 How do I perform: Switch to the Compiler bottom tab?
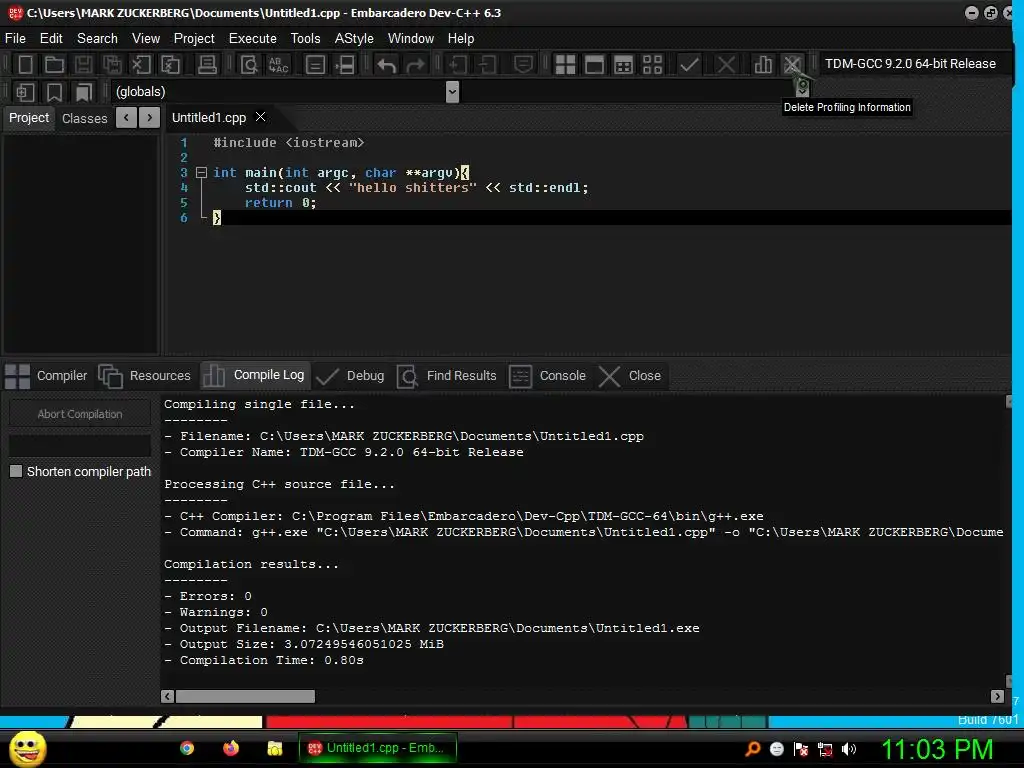pos(46,376)
